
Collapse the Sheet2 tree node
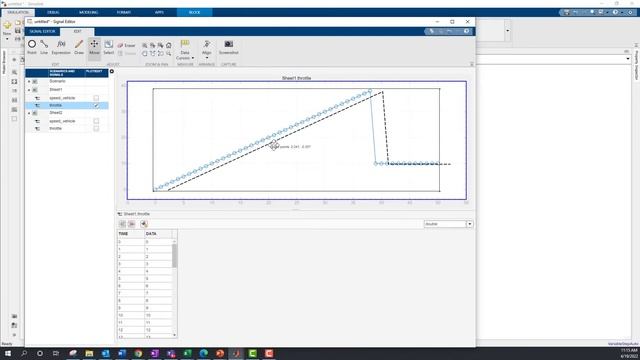pos(29,113)
